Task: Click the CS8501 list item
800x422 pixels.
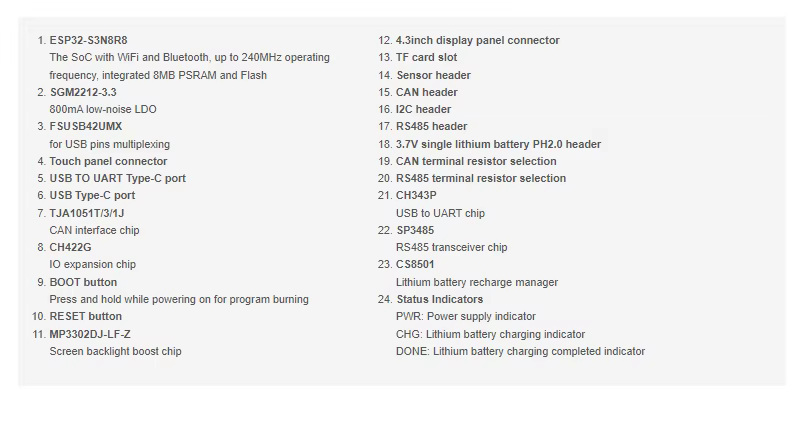Action: pyautogui.click(x=415, y=264)
